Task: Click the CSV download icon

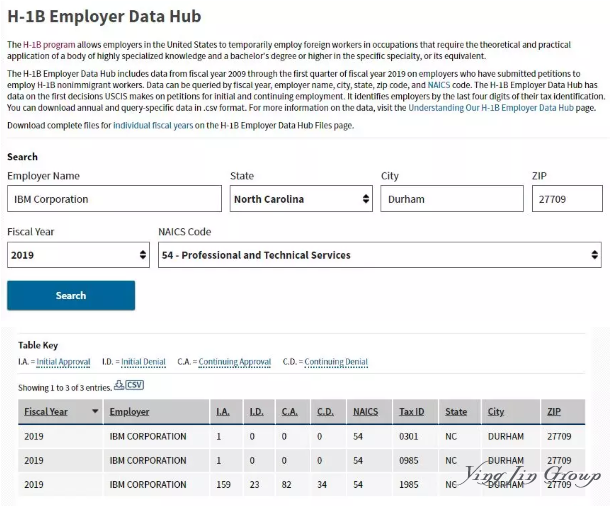Action: pyautogui.click(x=129, y=385)
